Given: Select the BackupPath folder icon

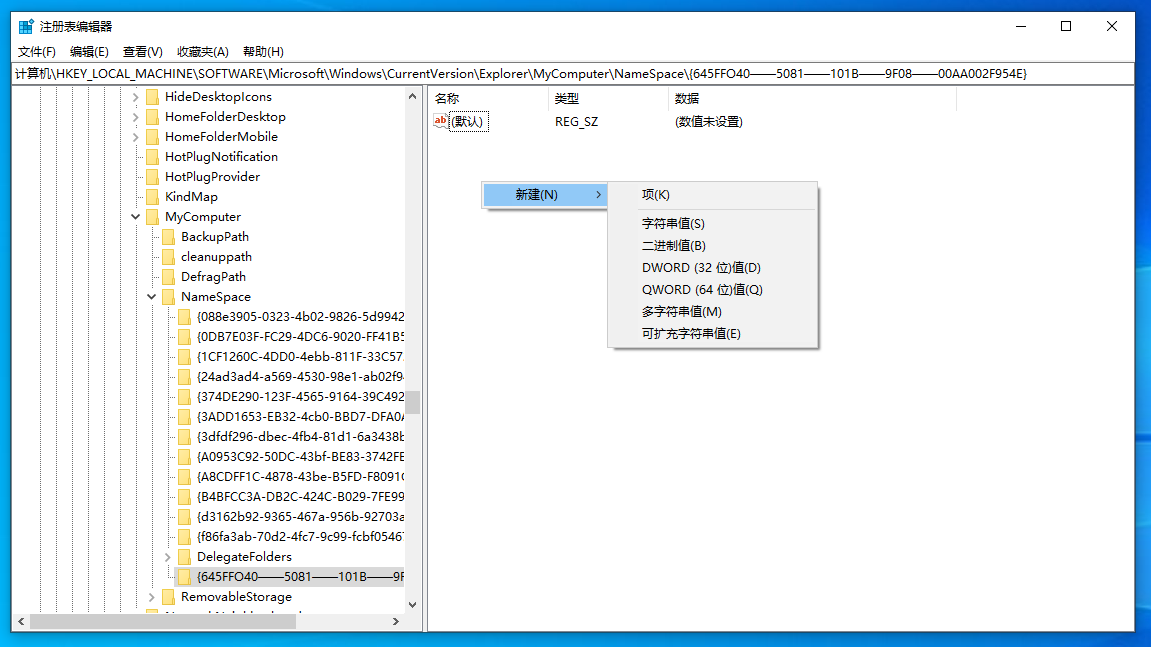Looking at the screenshot, I should pyautogui.click(x=168, y=236).
